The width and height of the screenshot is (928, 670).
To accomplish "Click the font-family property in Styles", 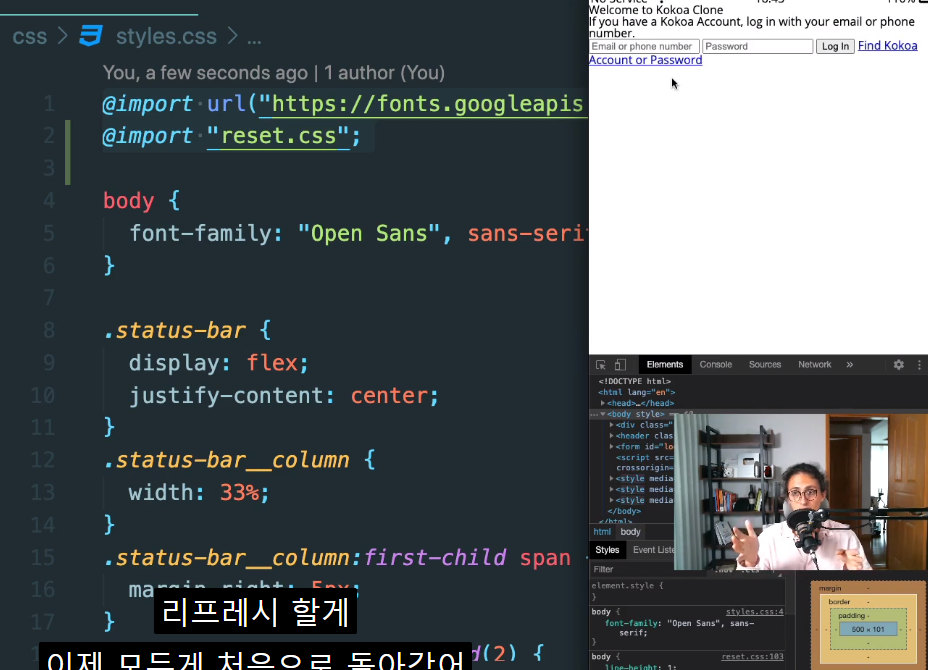I will point(631,623).
